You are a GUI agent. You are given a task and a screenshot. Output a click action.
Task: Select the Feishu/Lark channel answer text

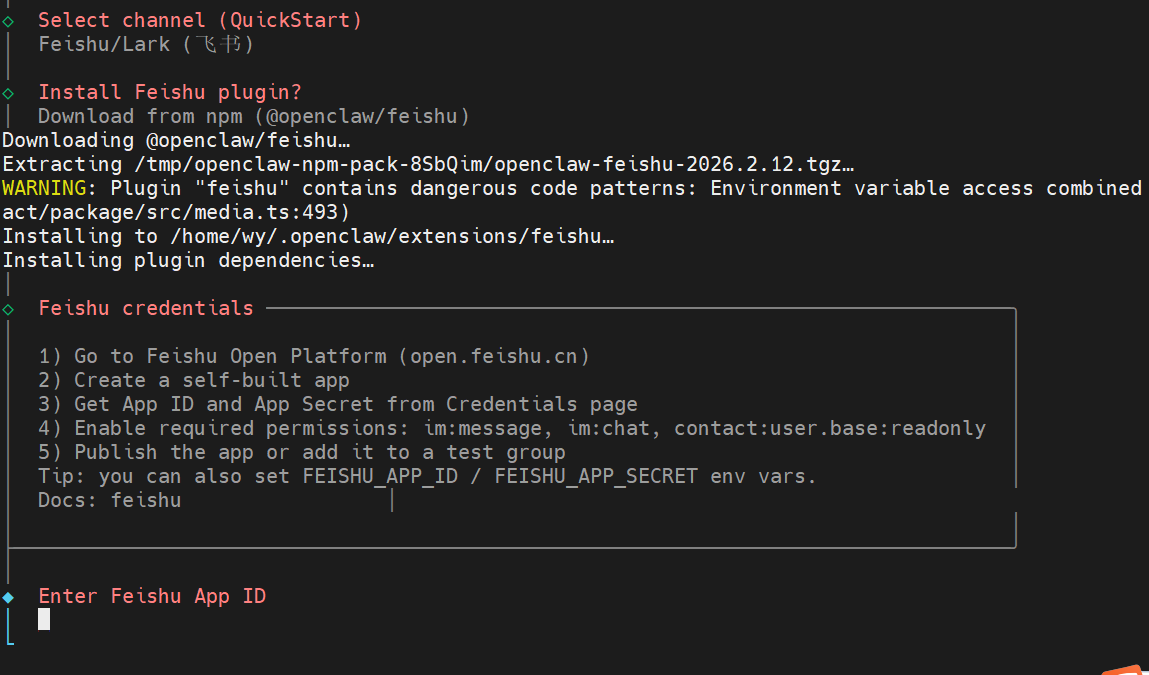[146, 44]
